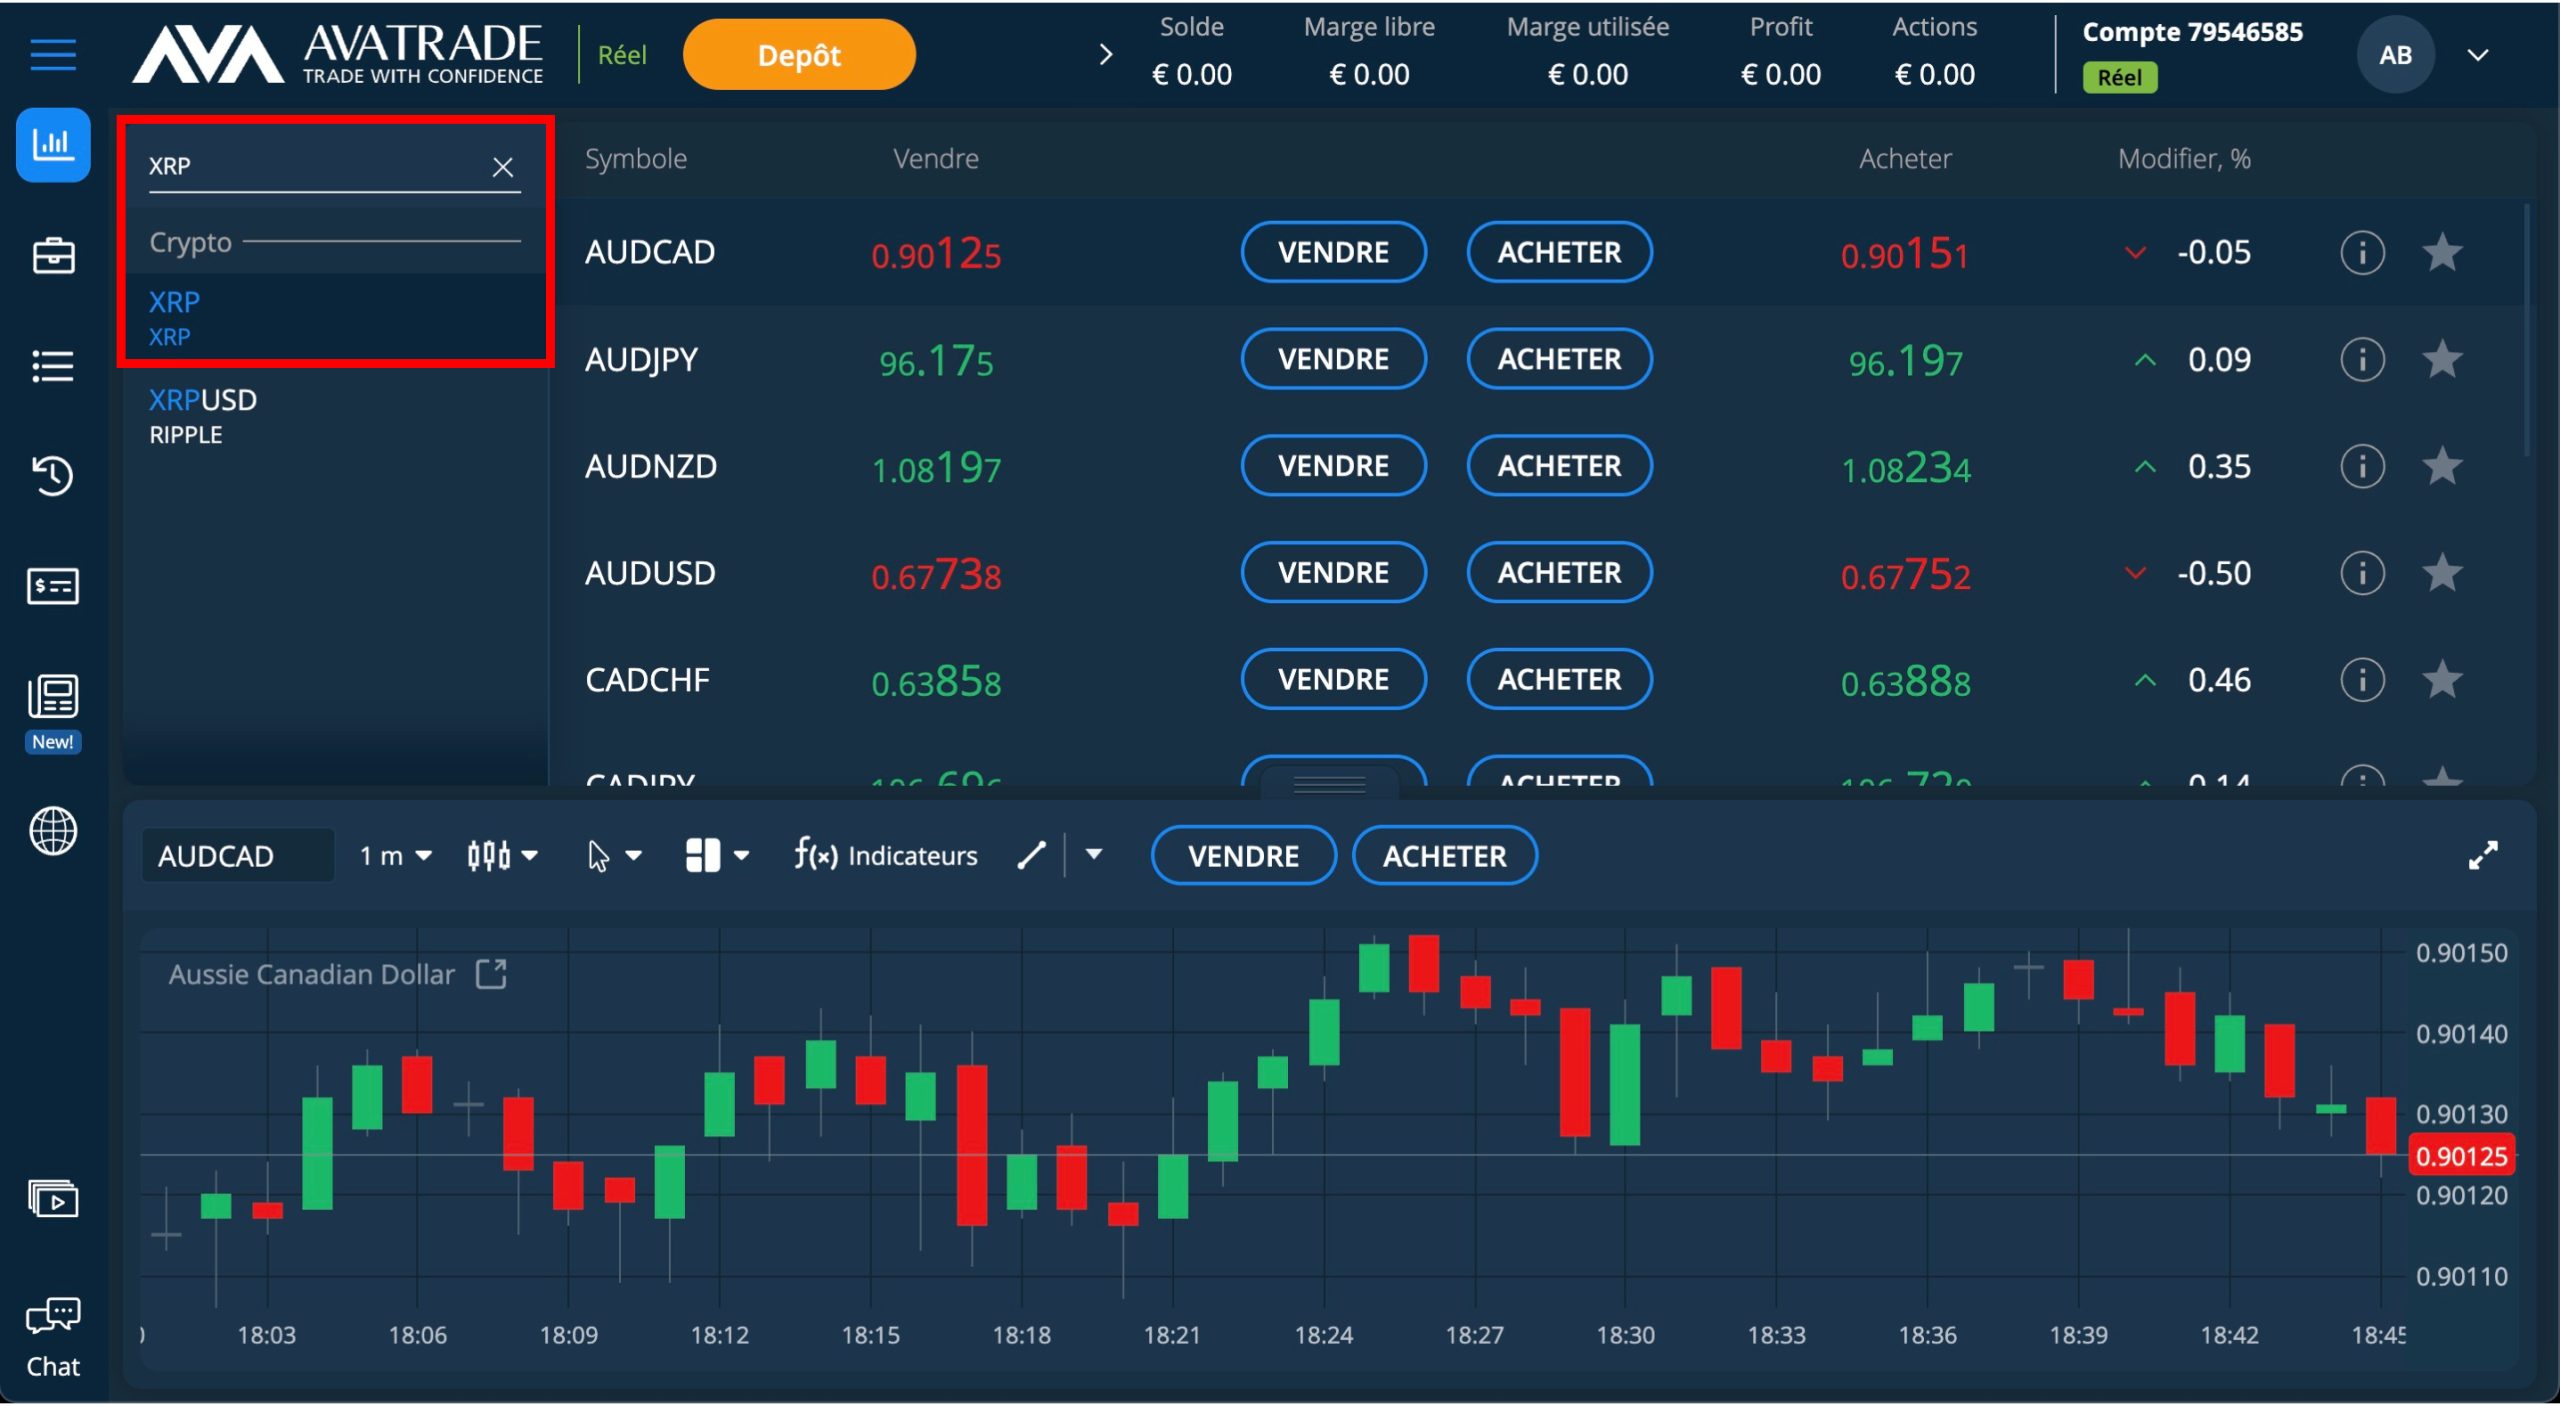Select the XRPUSD RIPPLE search result
2560x1406 pixels.
tap(335, 416)
